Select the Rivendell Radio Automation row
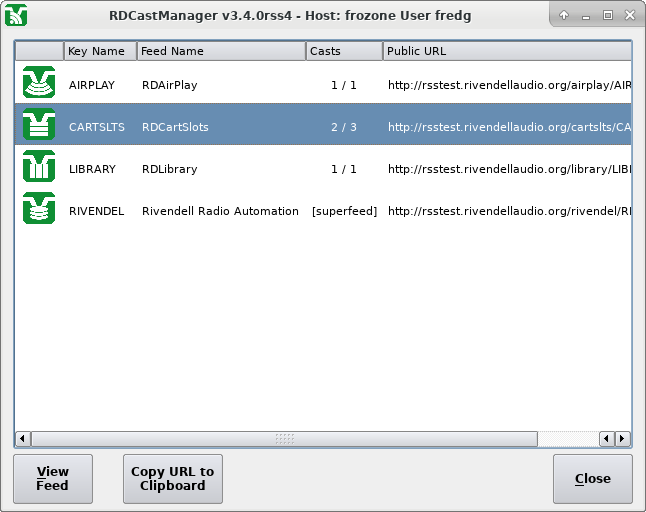Viewport: 646px width, 512px height. (x=220, y=211)
